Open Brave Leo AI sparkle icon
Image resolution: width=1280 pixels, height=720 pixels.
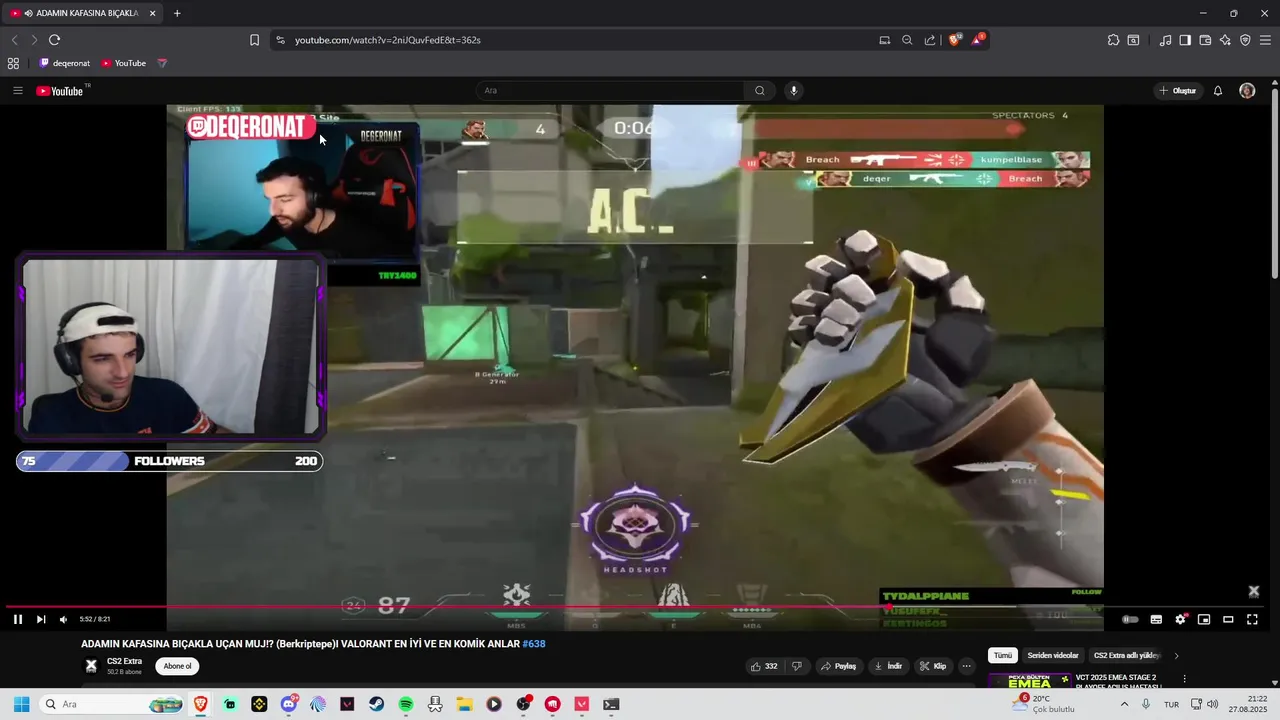tap(1225, 40)
